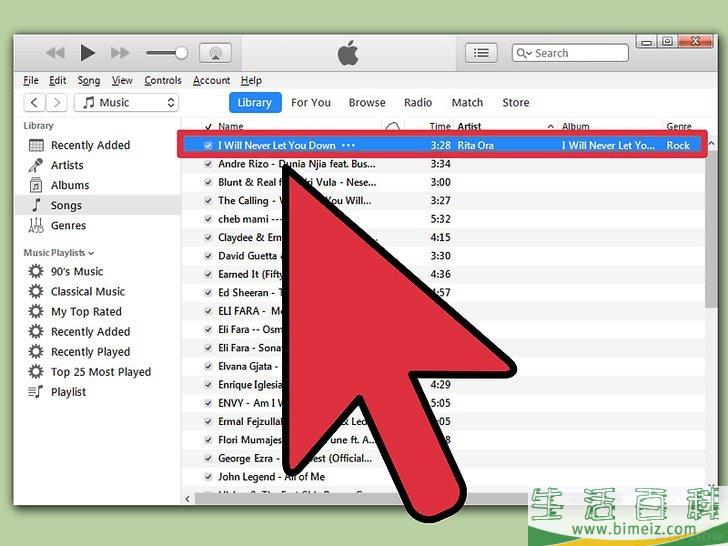Uncheck the Ed Sheeran song checkbox
Viewport: 728px width, 546px height.
click(208, 293)
